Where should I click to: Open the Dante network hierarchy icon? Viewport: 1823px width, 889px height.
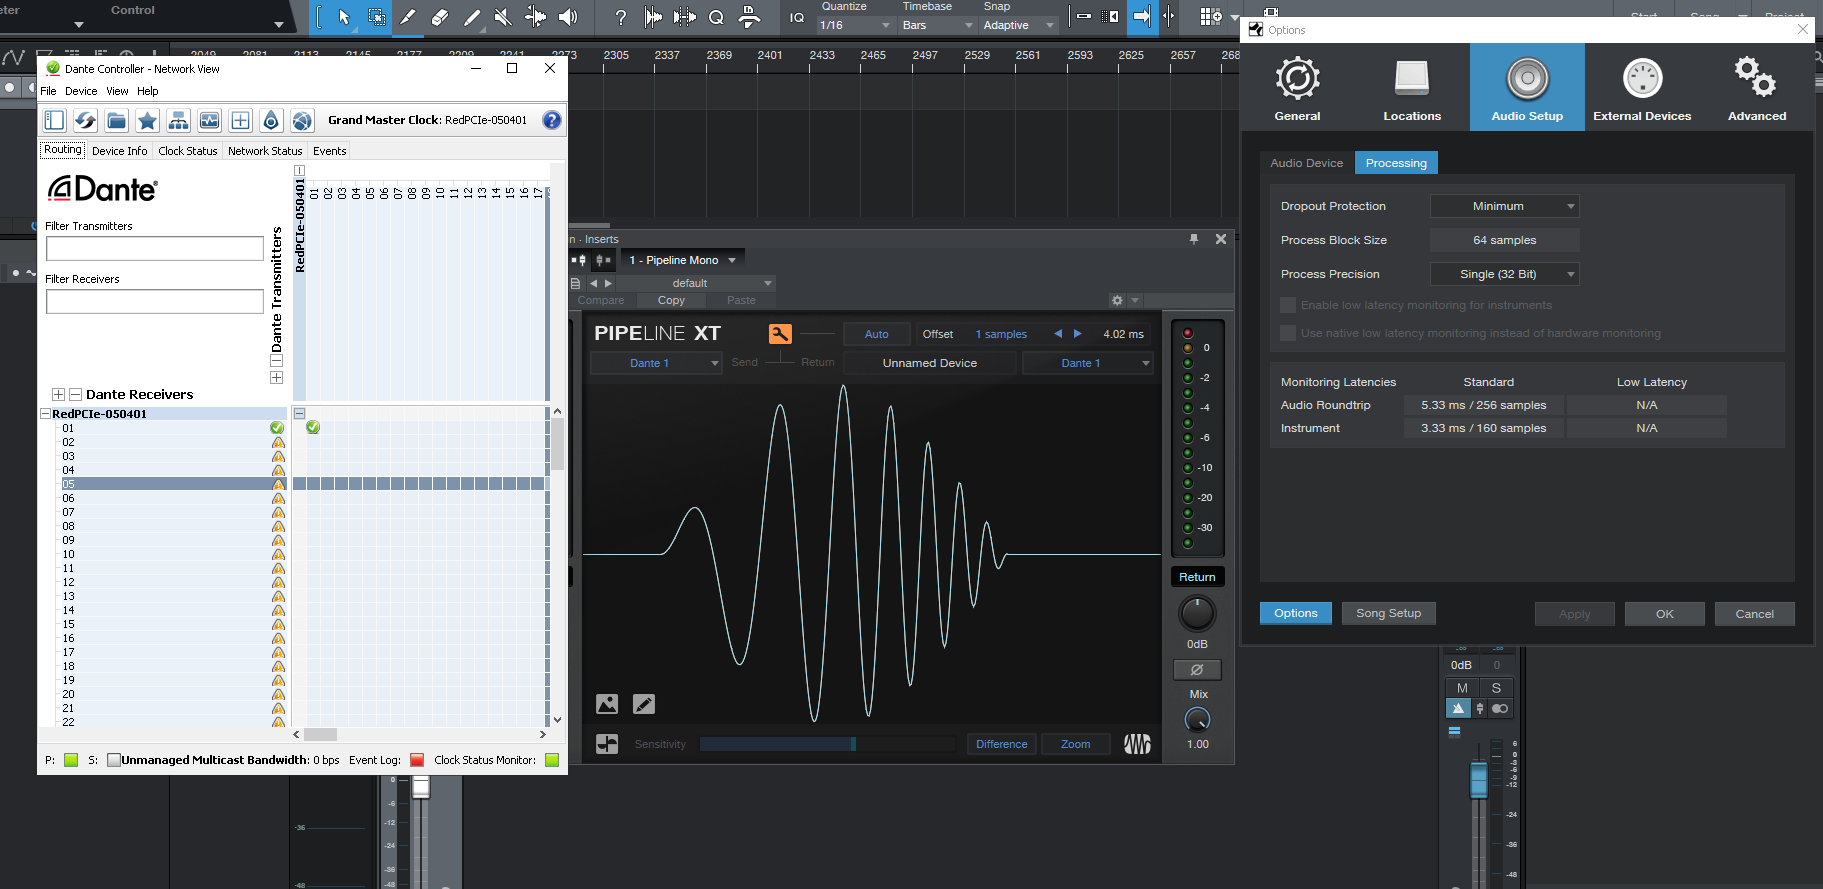tap(178, 121)
